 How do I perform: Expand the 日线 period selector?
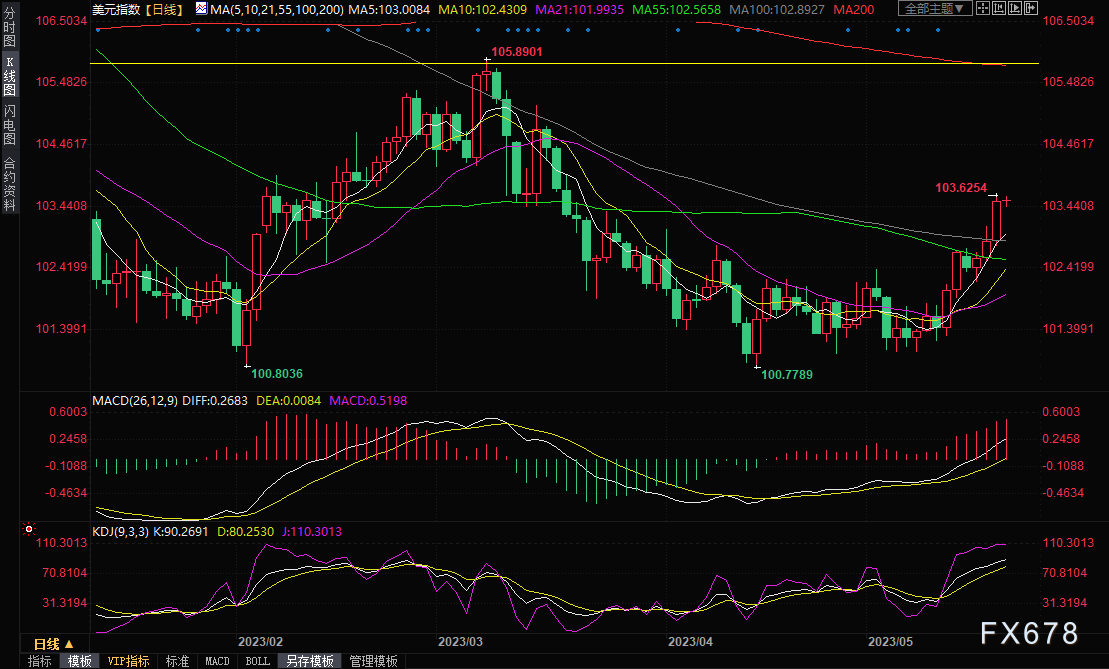click(x=53, y=643)
